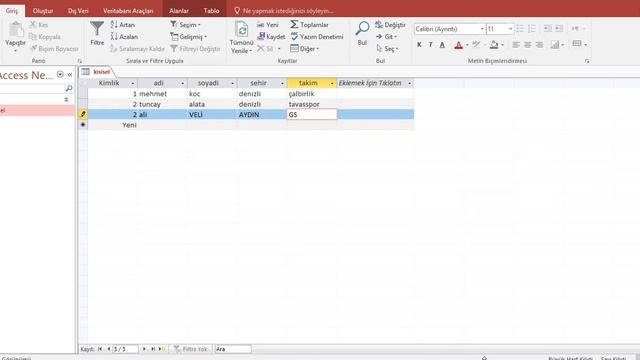Click the Kimlik column header
The image size is (640, 360).
point(112,83)
